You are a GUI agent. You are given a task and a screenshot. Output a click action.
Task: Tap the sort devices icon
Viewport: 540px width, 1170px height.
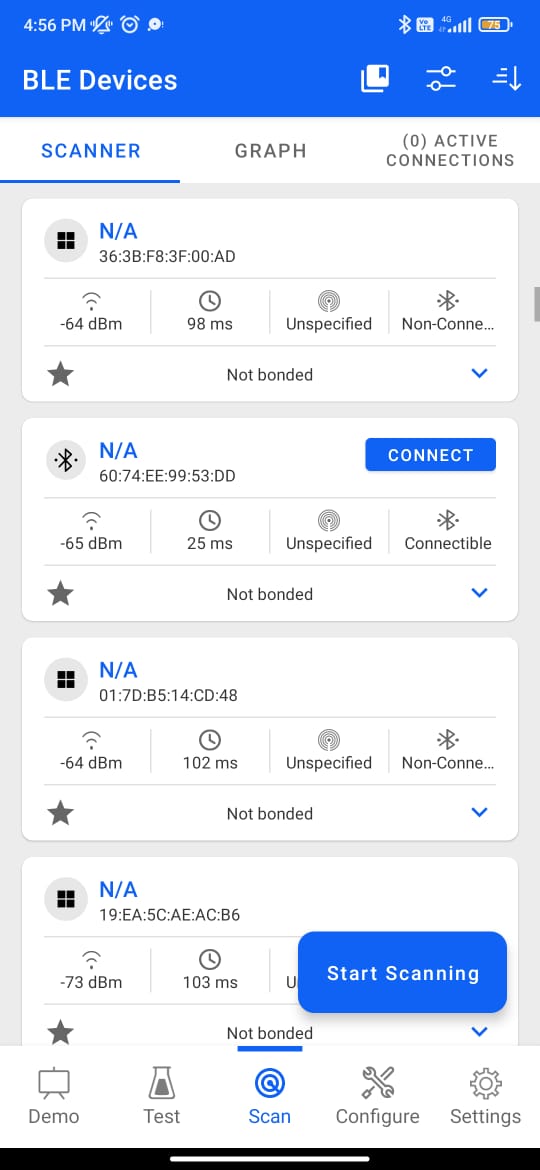pos(506,78)
